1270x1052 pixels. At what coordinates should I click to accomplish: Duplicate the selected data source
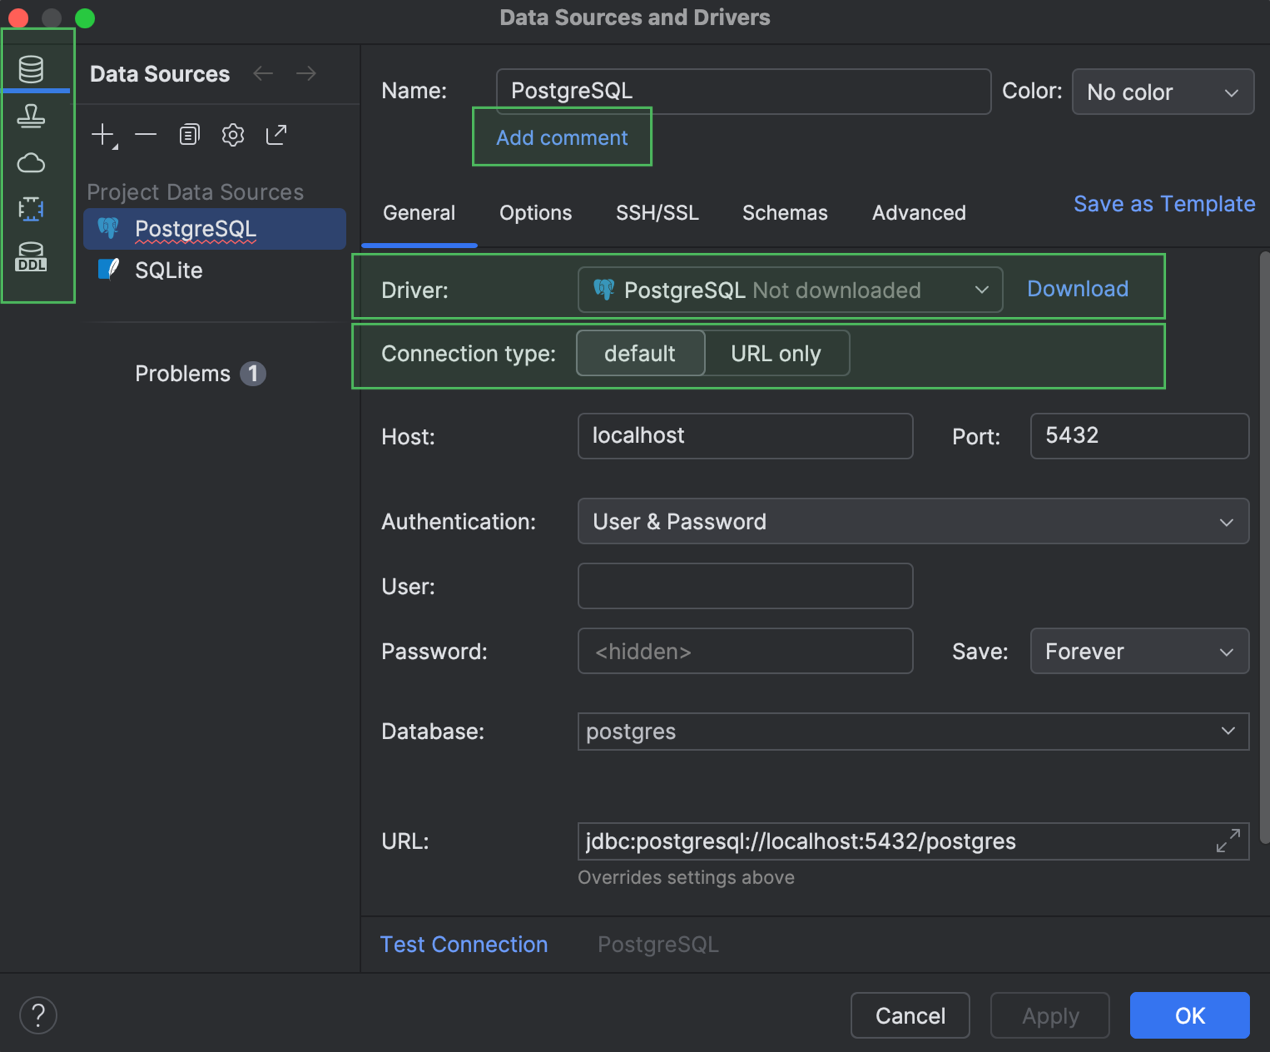[x=189, y=135]
